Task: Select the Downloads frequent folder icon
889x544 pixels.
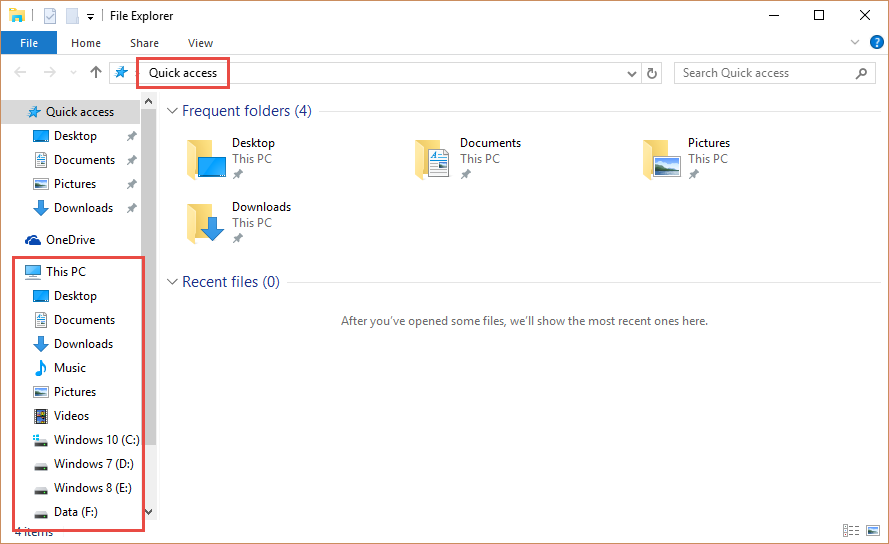Action: 207,223
